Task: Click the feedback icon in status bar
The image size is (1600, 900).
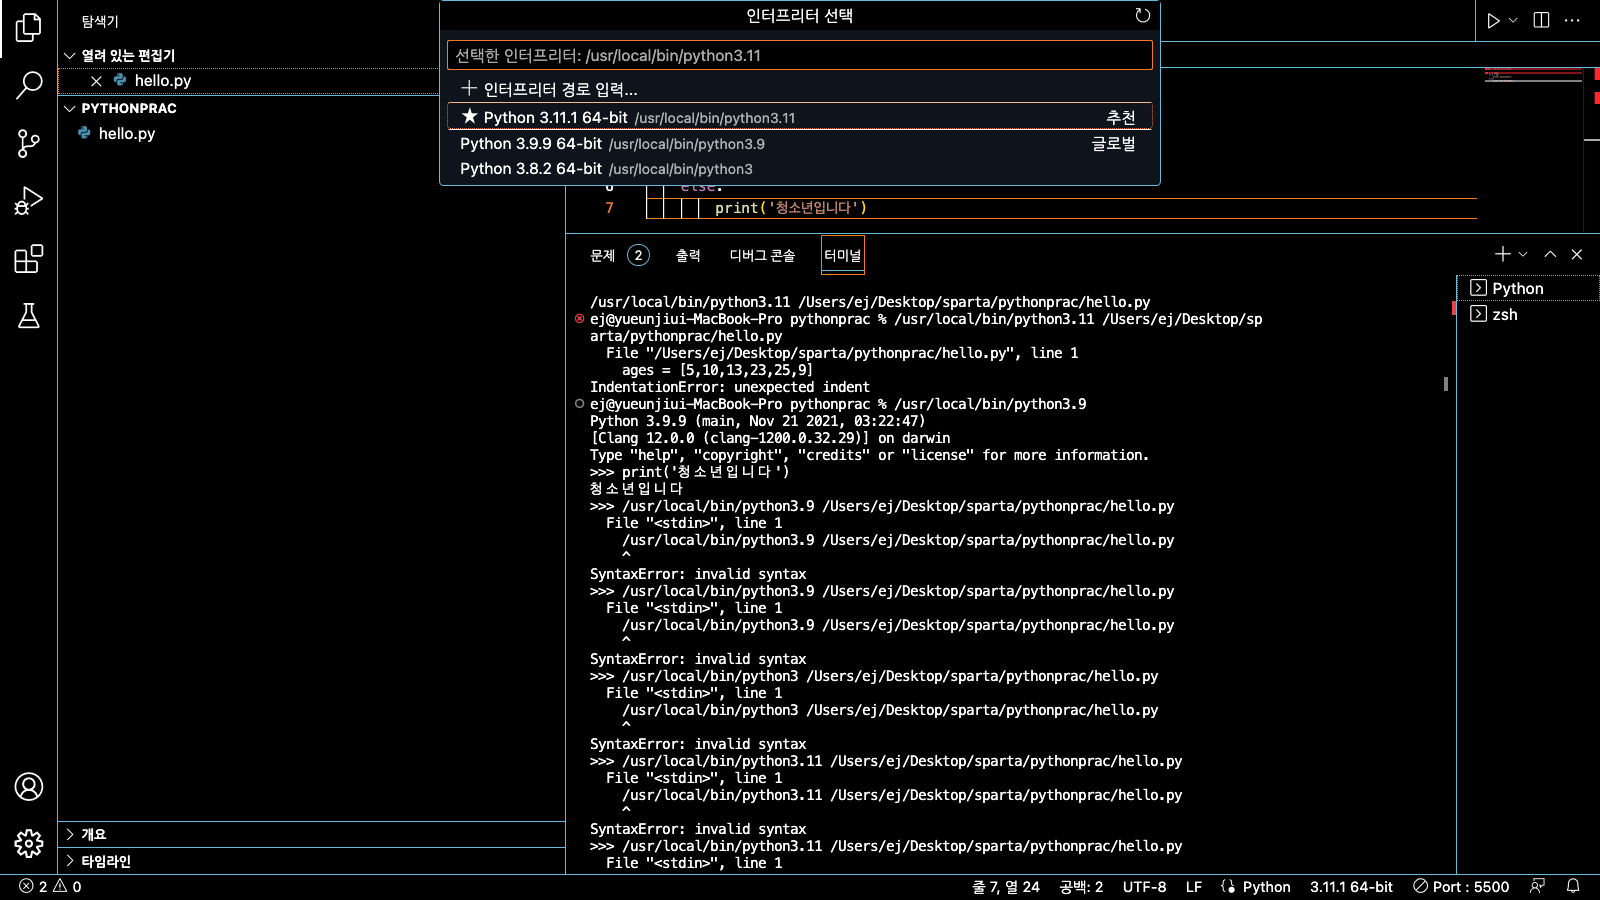Action: tap(1537, 886)
